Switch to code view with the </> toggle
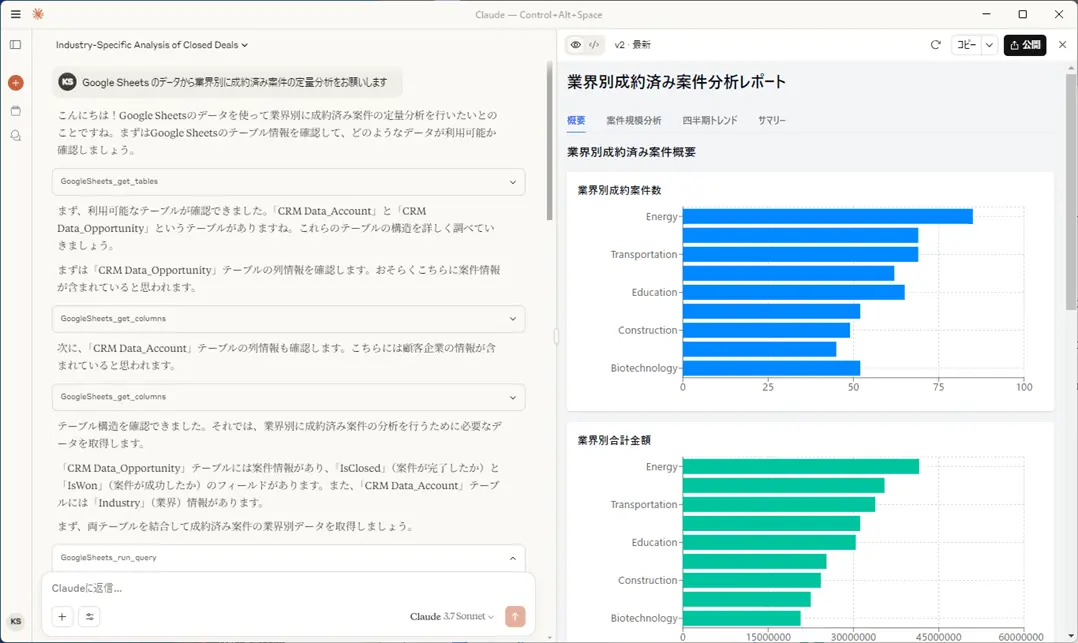This screenshot has height=643, width=1078. point(591,45)
